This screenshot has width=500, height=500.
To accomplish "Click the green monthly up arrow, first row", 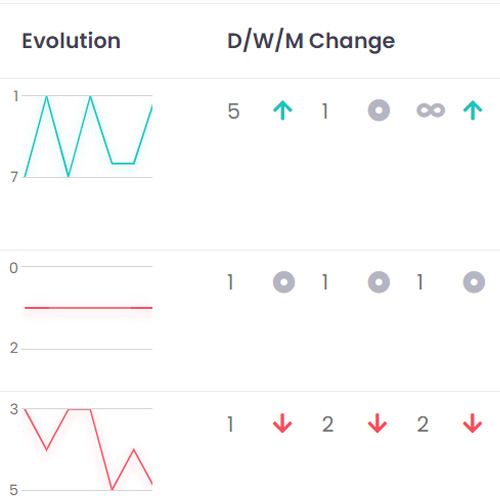I will pyautogui.click(x=473, y=110).
